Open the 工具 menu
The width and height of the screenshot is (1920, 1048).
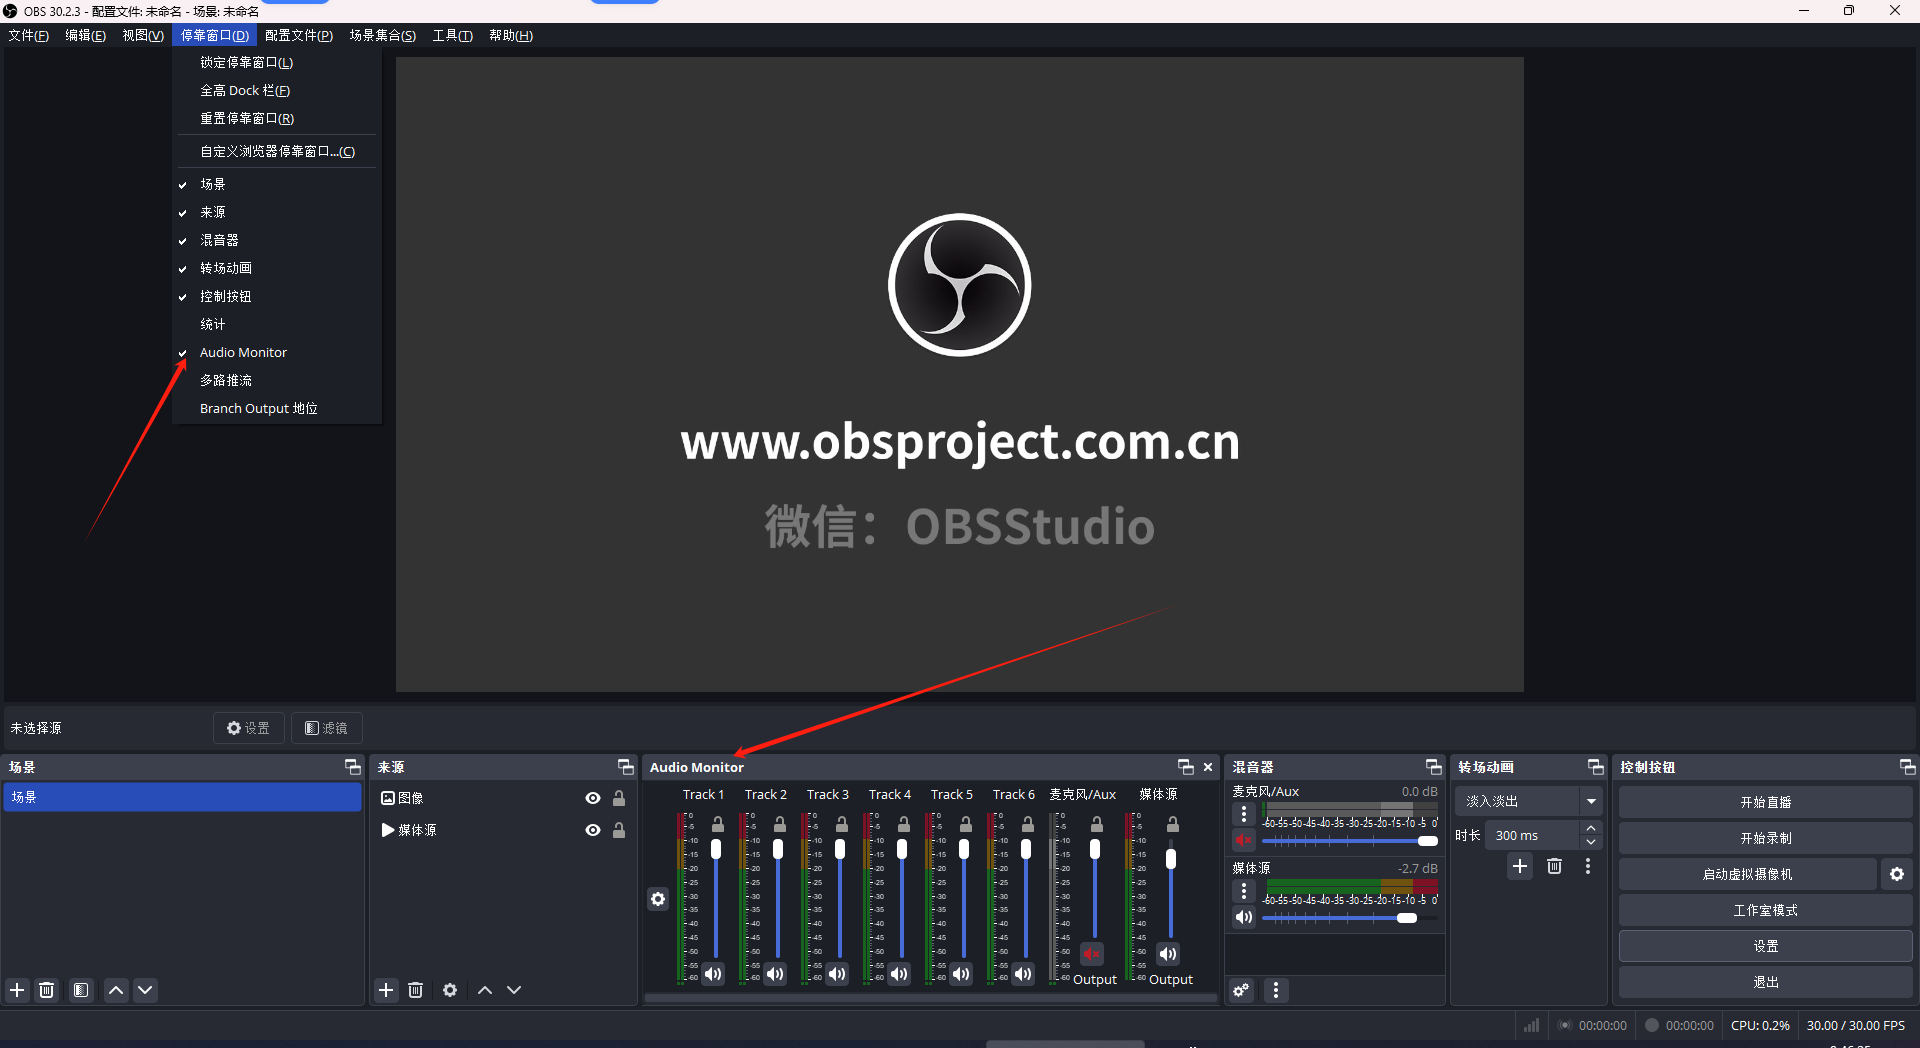click(x=452, y=35)
